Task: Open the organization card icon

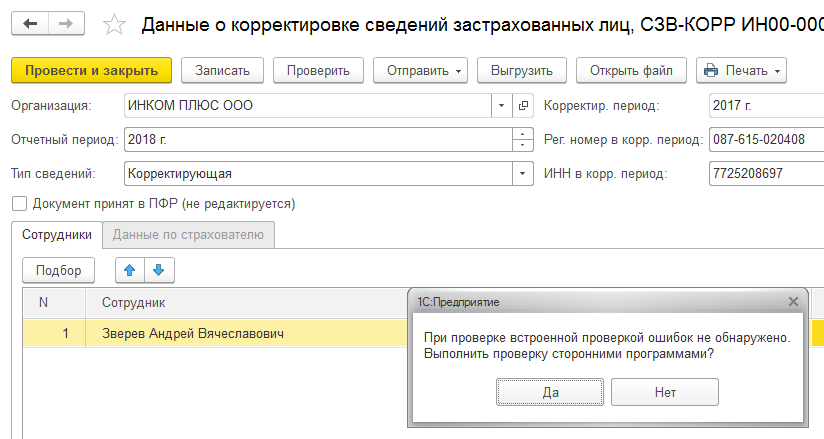Action: tap(523, 105)
